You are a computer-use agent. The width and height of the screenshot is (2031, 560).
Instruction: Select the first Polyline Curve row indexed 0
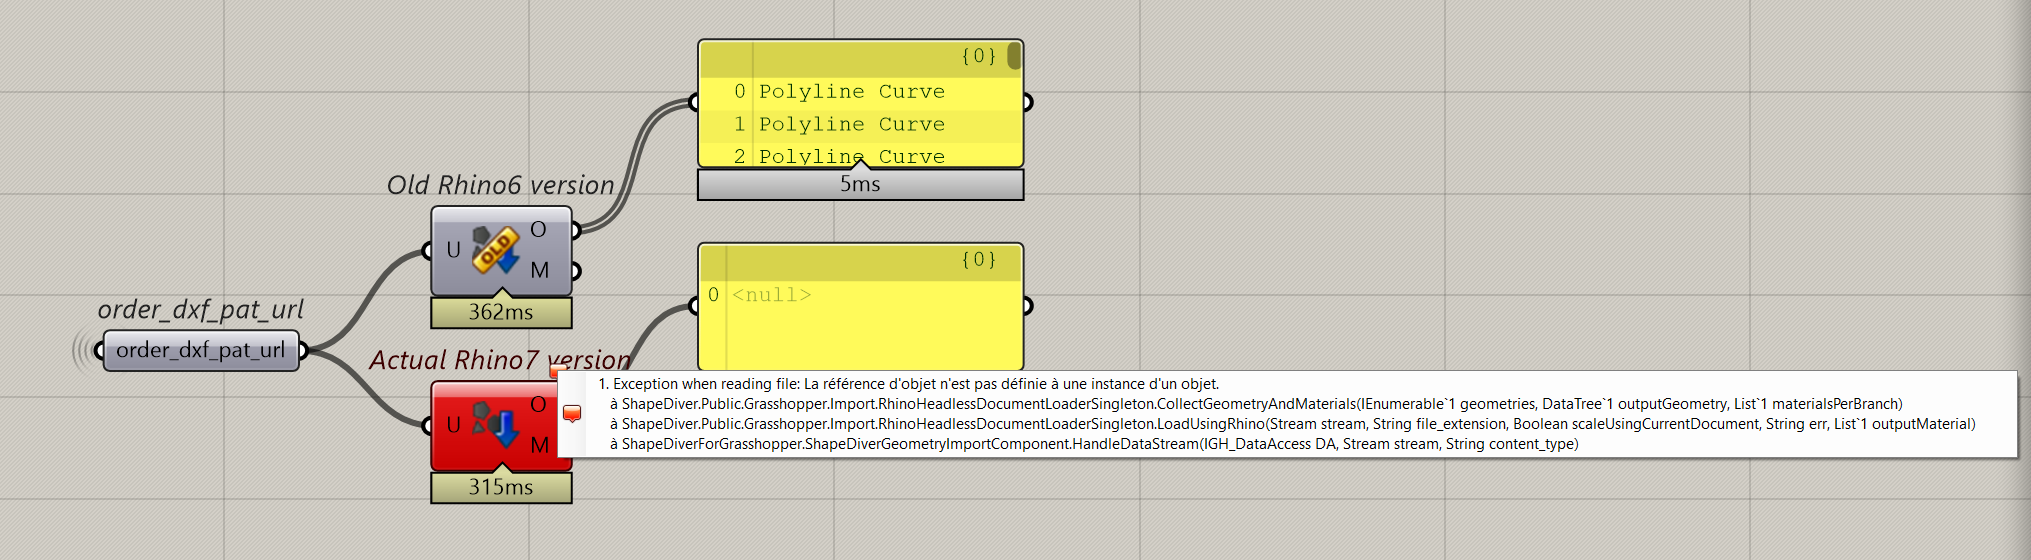pos(860,92)
